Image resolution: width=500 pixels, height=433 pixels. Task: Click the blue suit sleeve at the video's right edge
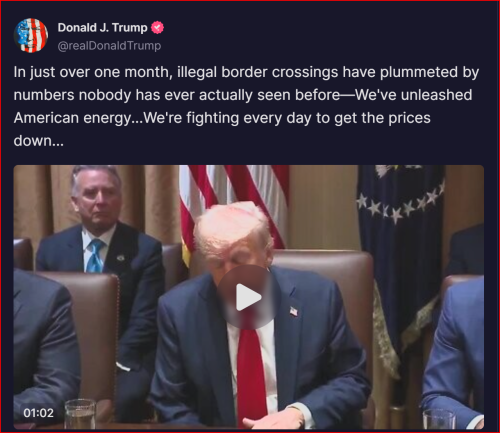coord(455,350)
